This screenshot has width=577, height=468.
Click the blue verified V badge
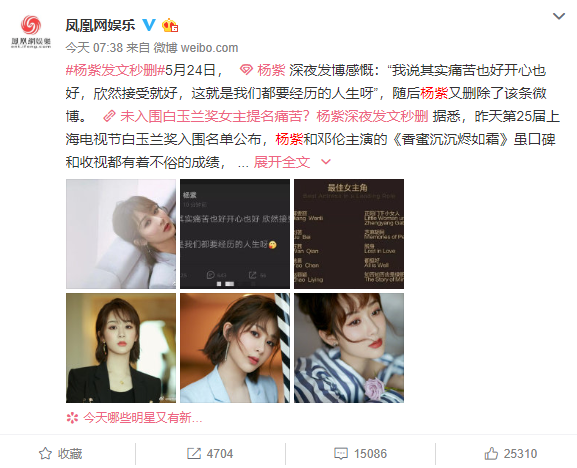pos(149,25)
